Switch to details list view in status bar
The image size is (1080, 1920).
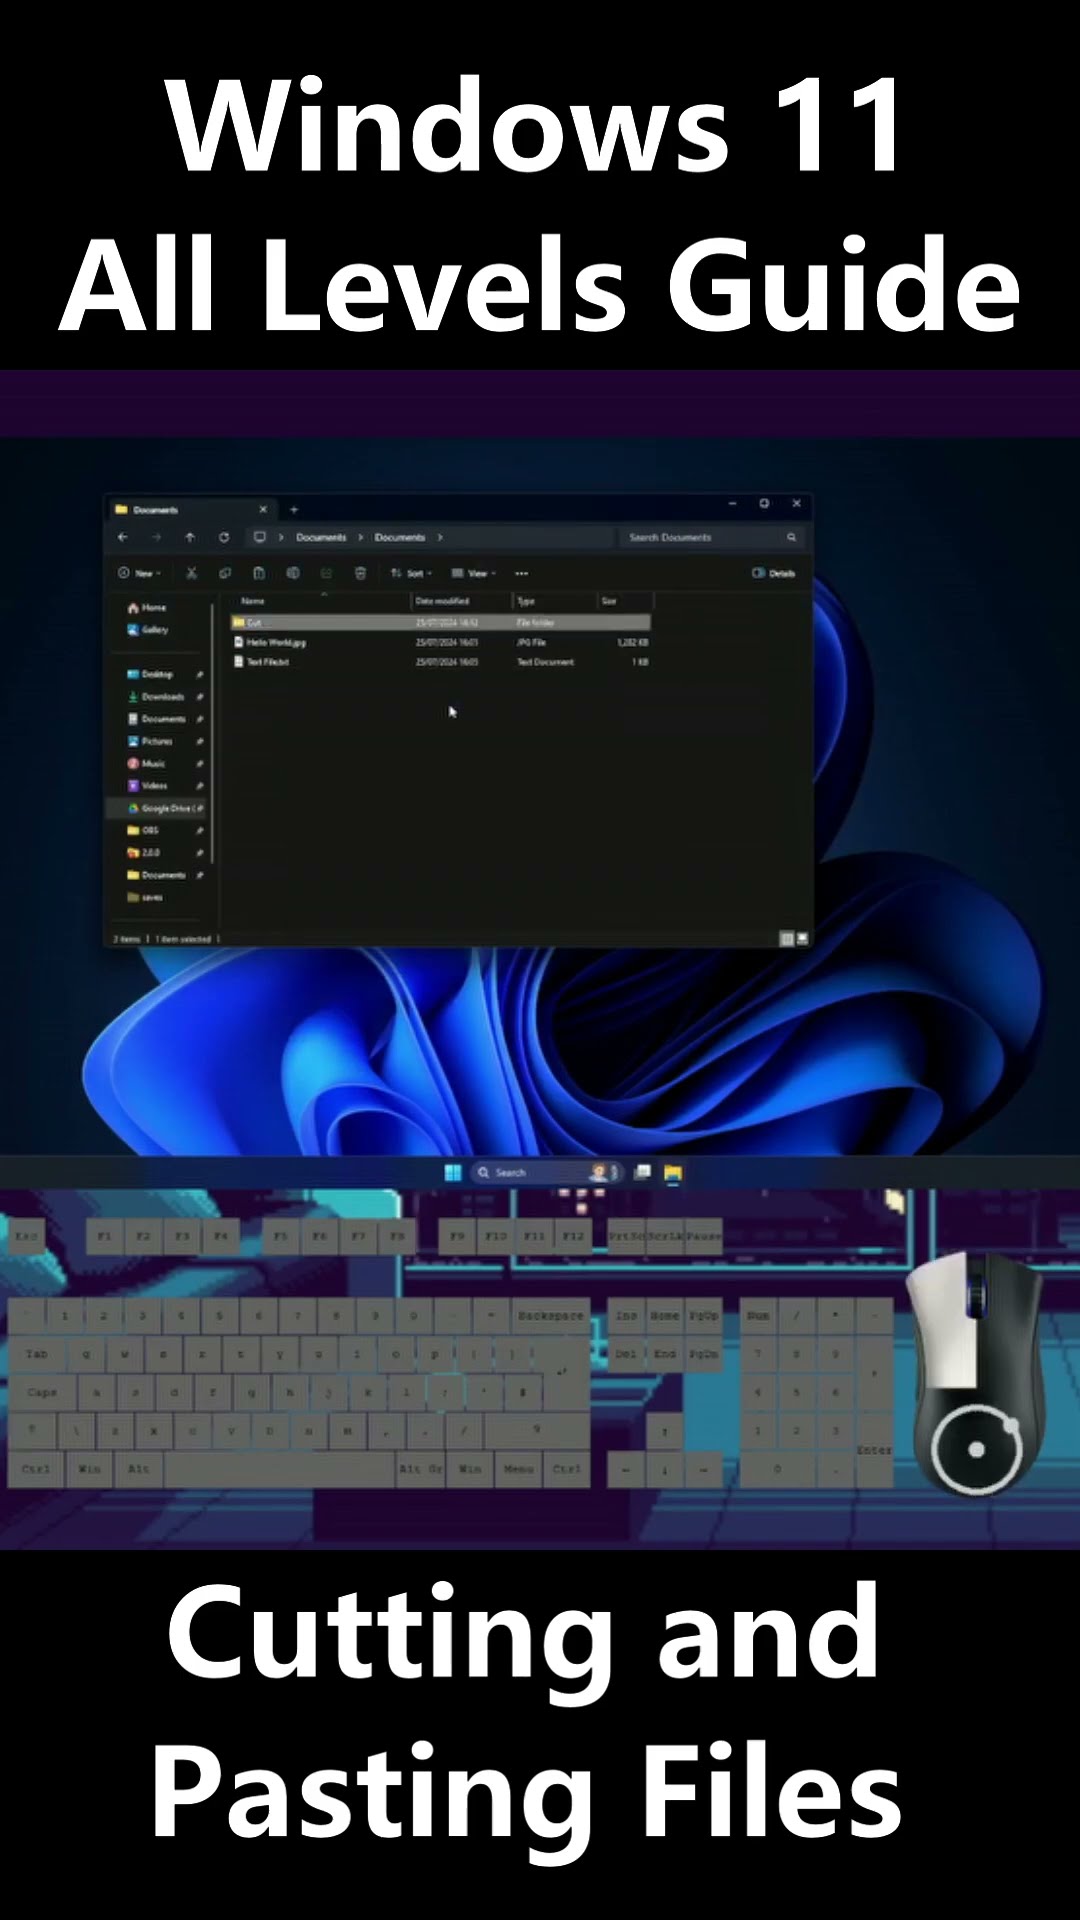coord(786,938)
